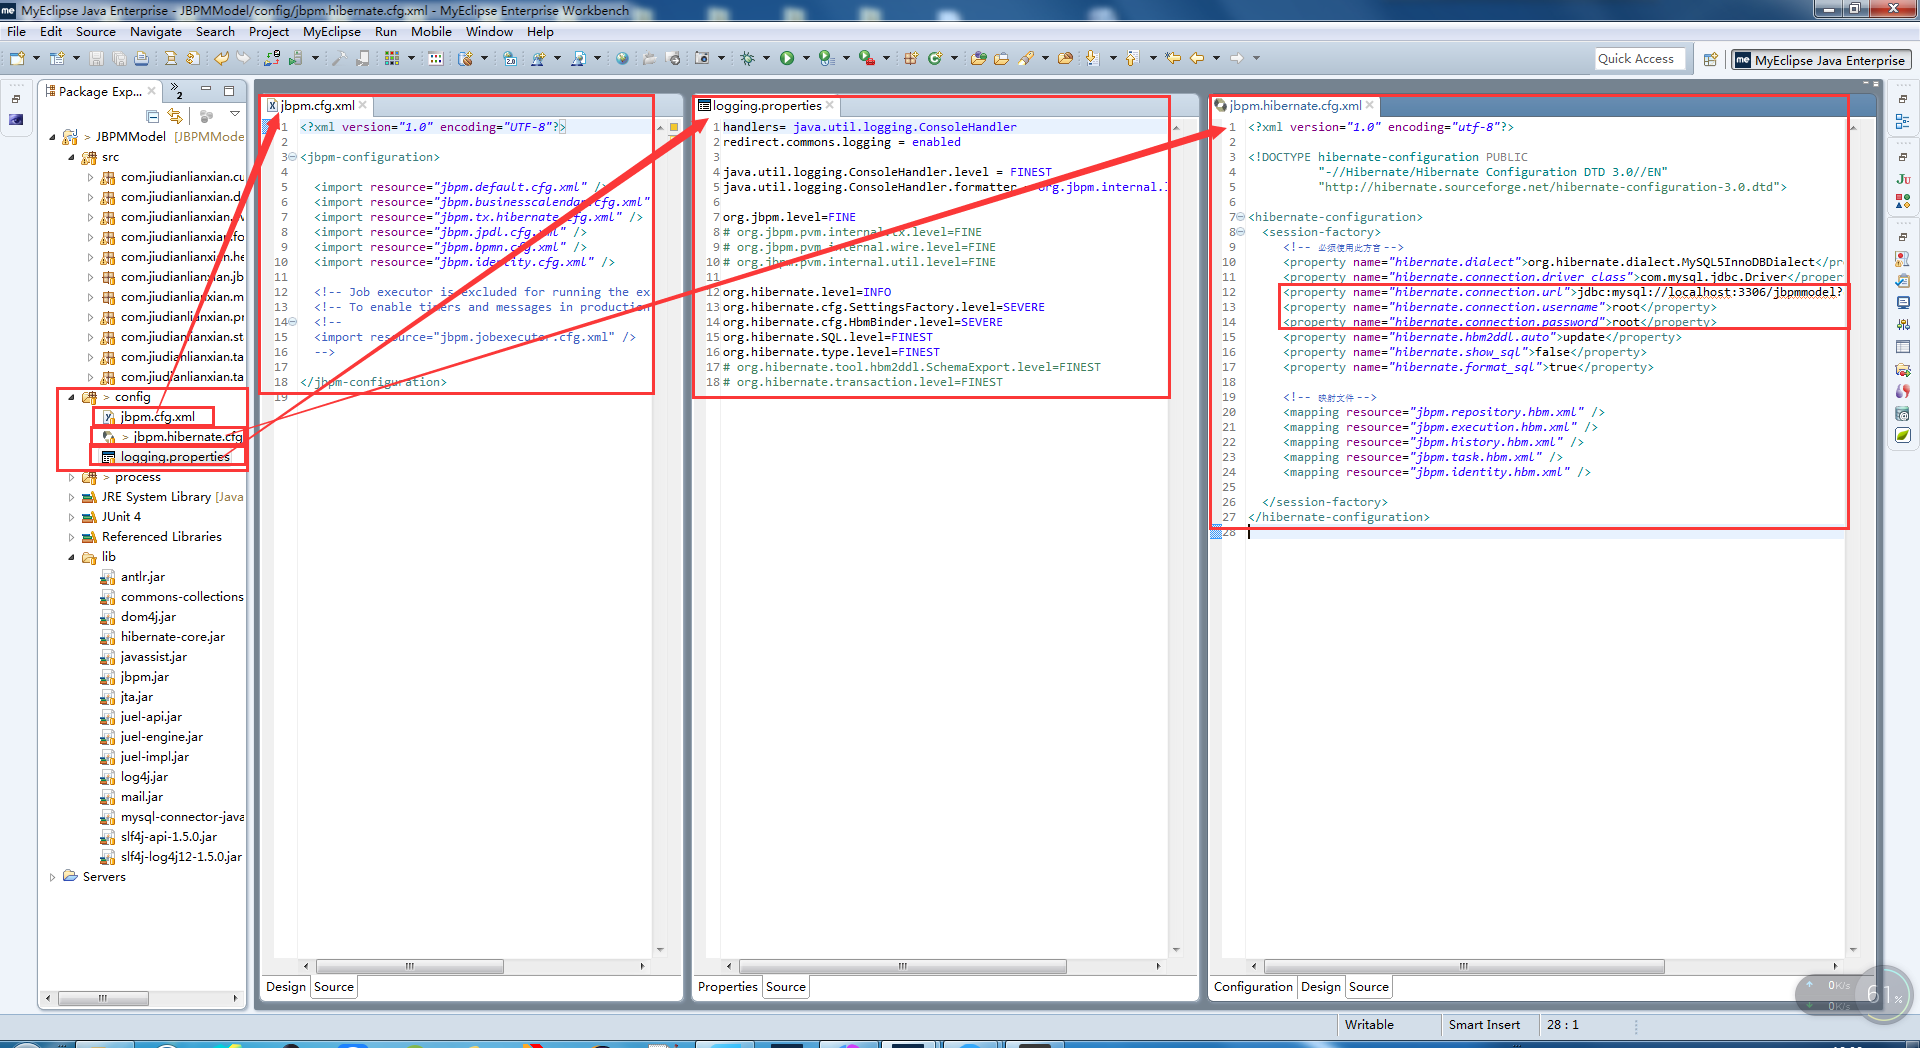
Task: Toggle Link with Editor in Package Explorer
Action: (175, 116)
